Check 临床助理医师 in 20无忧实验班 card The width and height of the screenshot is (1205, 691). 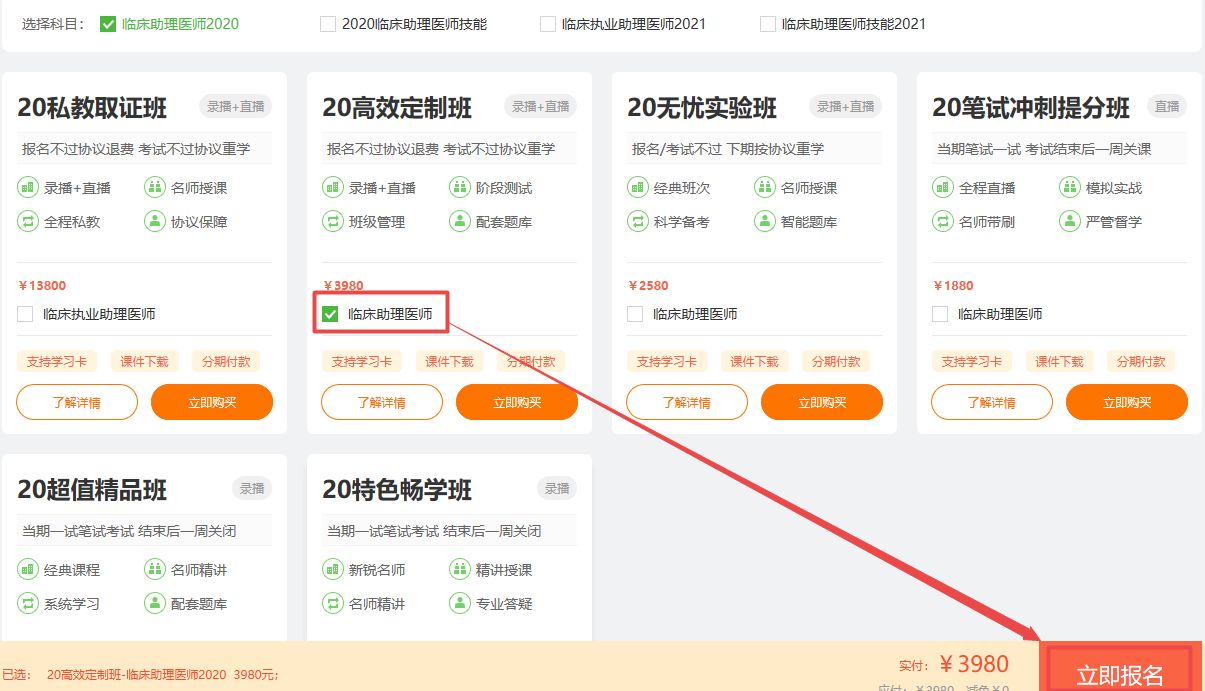pyautogui.click(x=635, y=314)
